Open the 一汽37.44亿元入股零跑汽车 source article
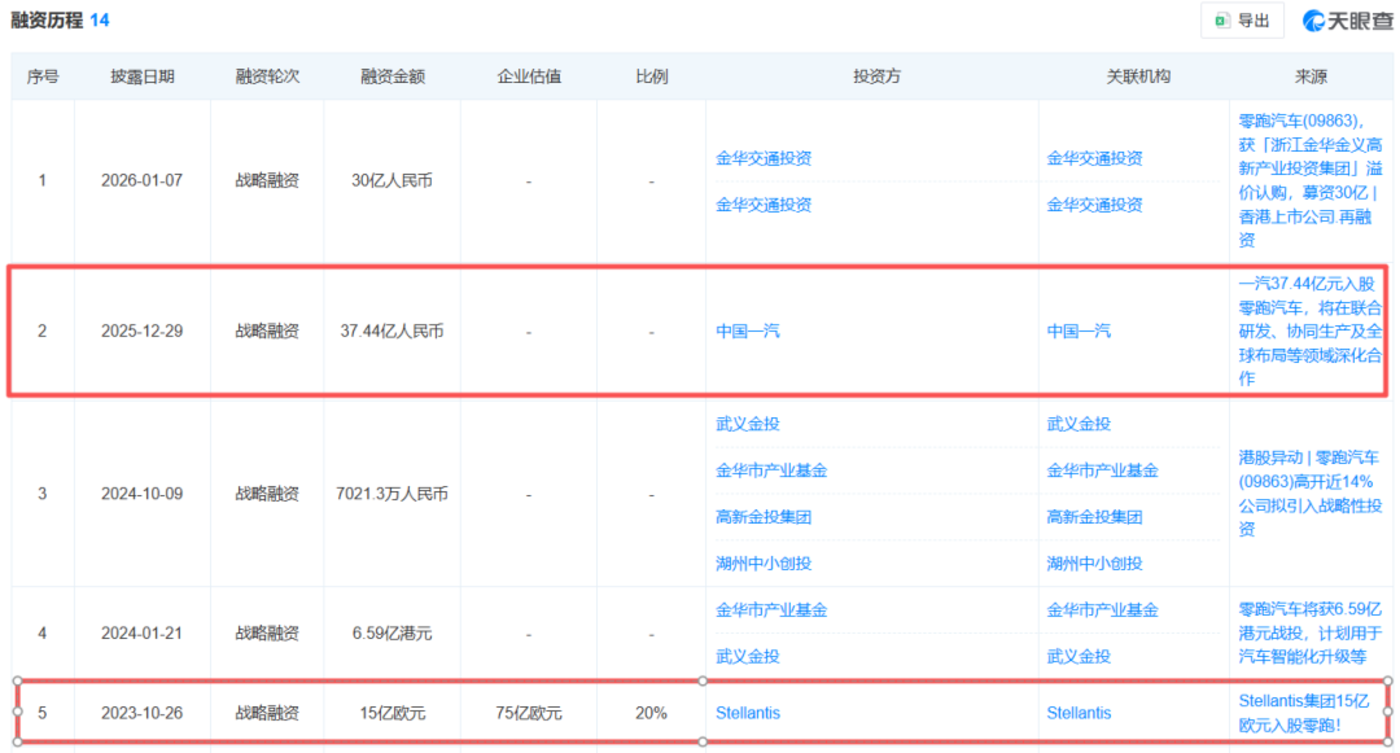 pyautogui.click(x=1309, y=331)
